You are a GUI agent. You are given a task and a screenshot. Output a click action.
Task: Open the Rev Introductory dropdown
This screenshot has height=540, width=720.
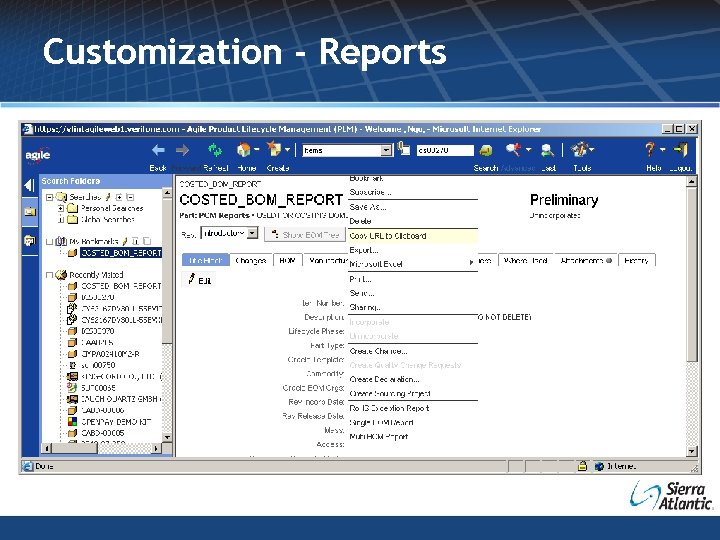tap(252, 233)
